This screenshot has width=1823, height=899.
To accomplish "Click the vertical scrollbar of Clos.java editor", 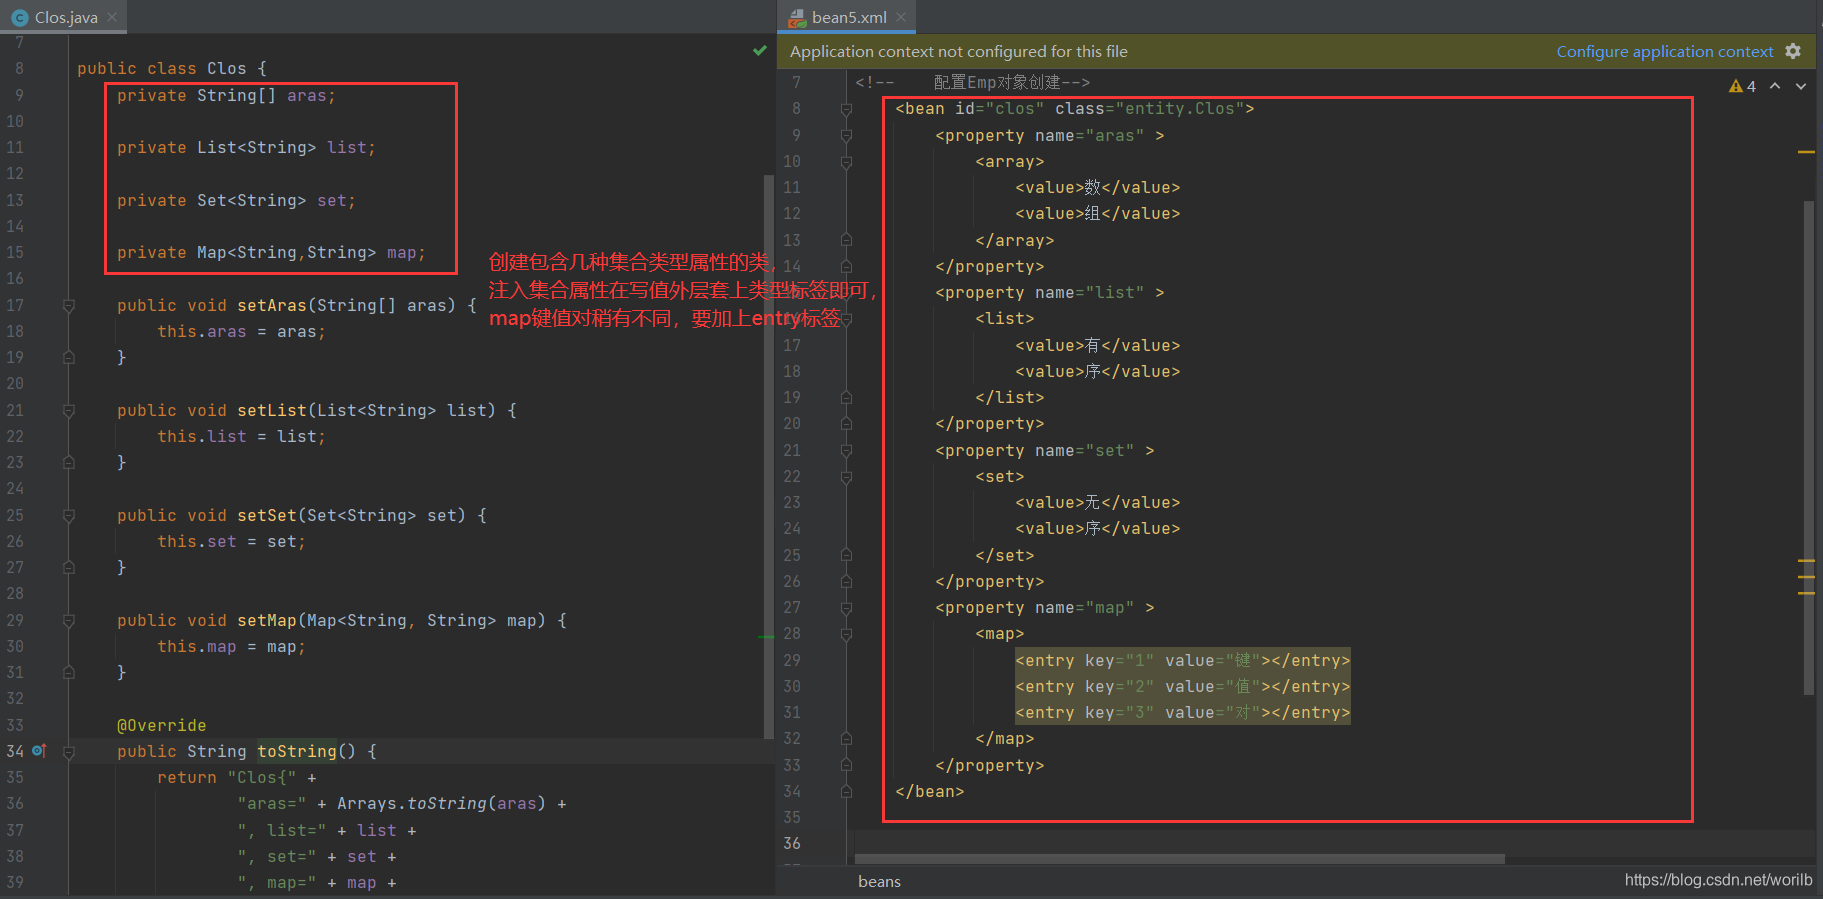I will (768, 456).
